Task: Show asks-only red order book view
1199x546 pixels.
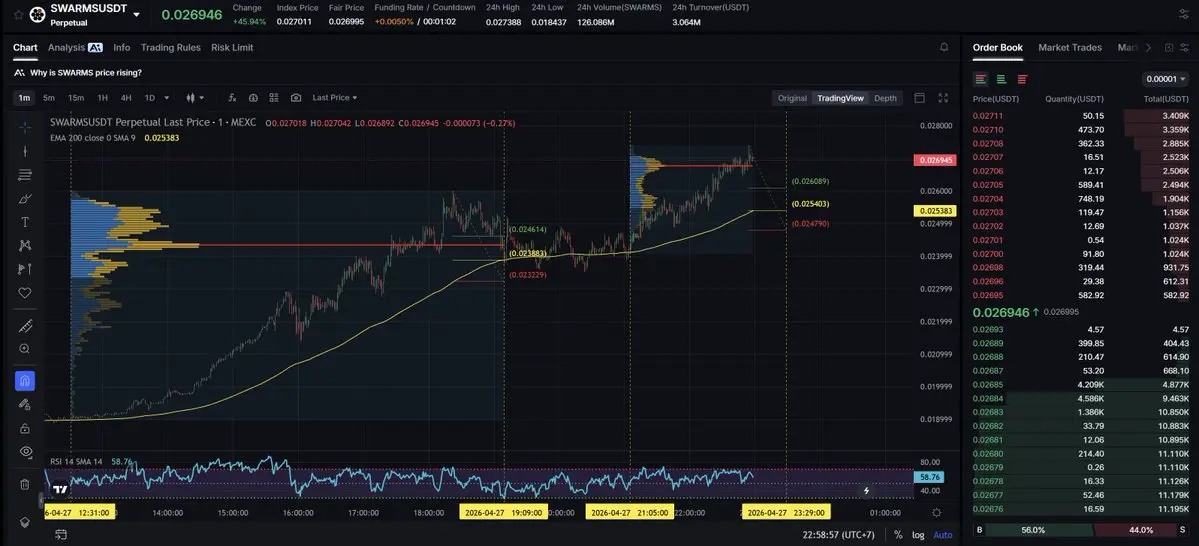Action: coord(1022,80)
